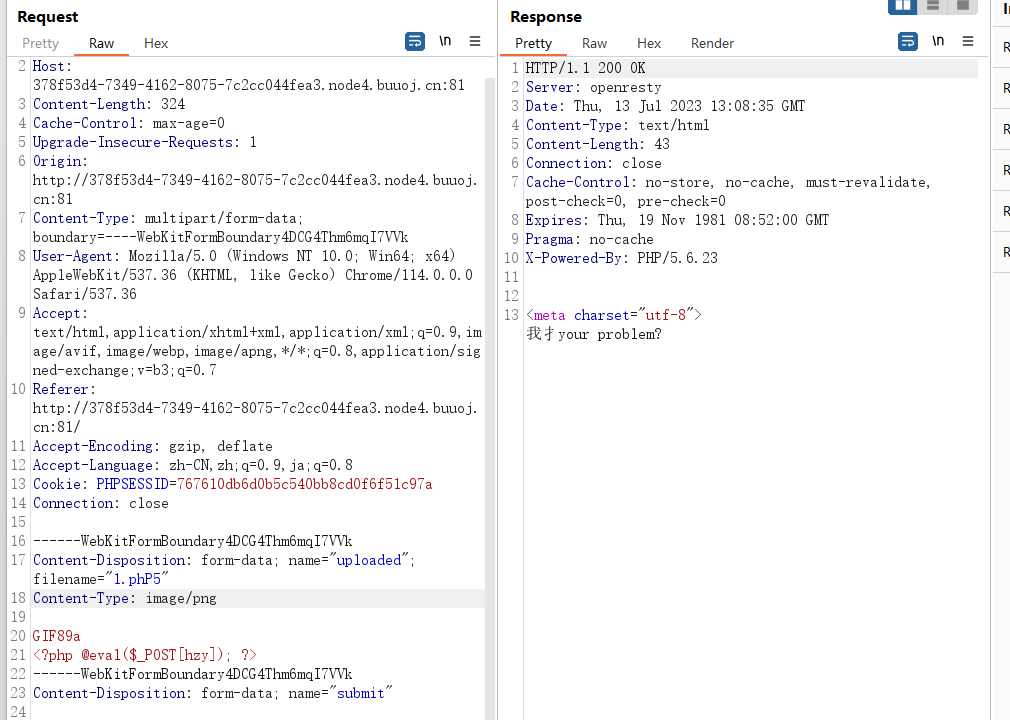Select combined single-pane layout icon
Viewport: 1010px width, 720px height.
(963, 6)
